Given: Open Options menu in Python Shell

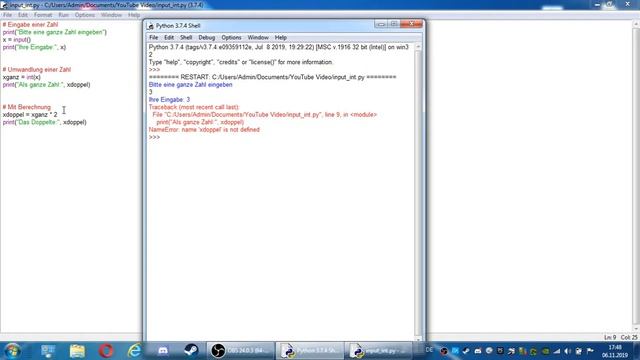Looking at the screenshot, I should (231, 38).
